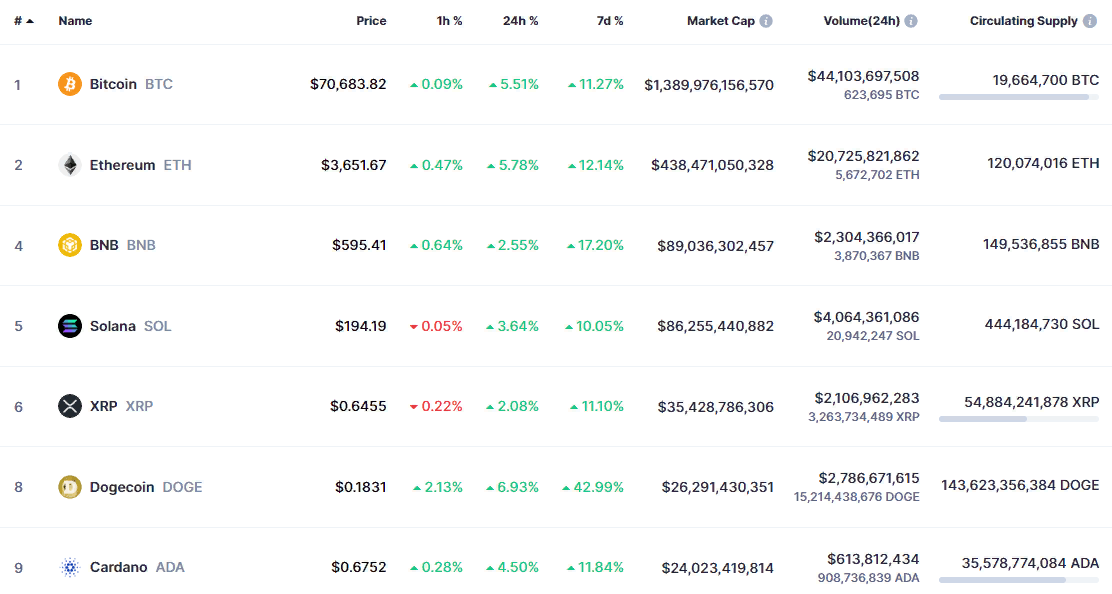The height and width of the screenshot is (594, 1112).
Task: Click Solana volume $4,064,361,086
Action: pos(867,317)
